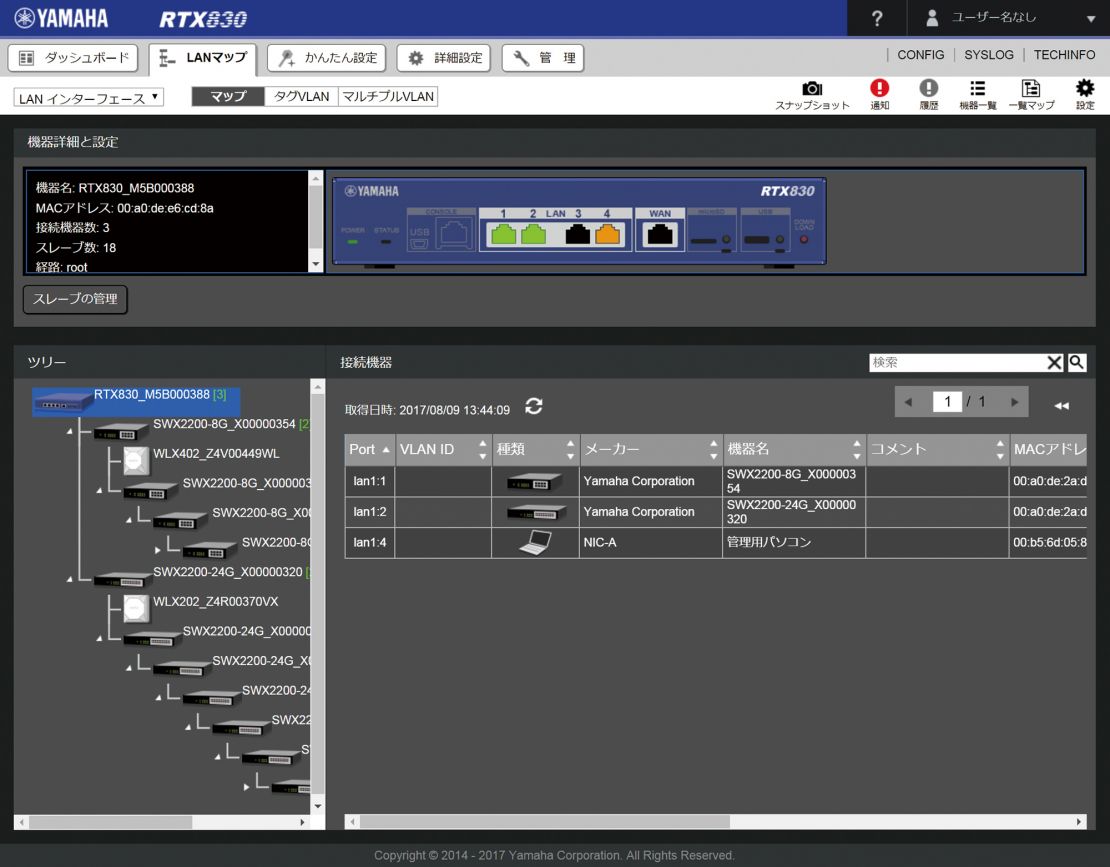Open the SYSLOG link
Screen dimensions: 1110x867
pyautogui.click(x=989, y=55)
